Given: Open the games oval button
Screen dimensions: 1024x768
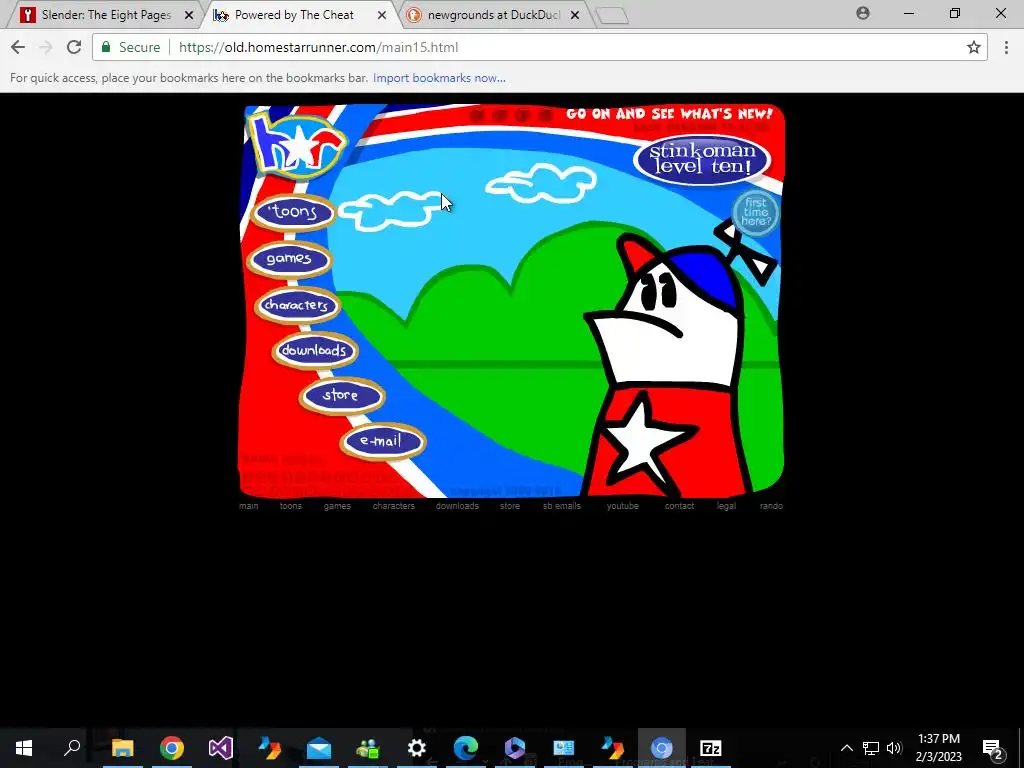Looking at the screenshot, I should (289, 259).
